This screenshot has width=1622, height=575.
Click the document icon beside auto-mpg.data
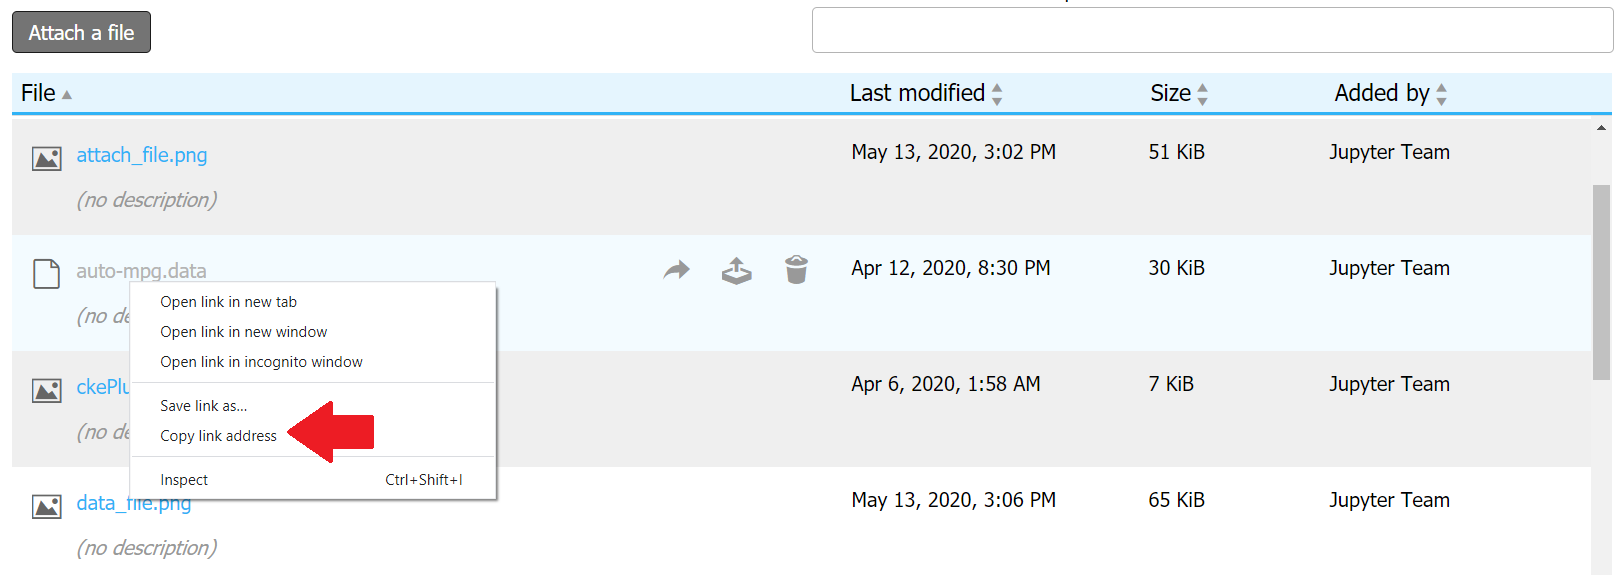47,273
